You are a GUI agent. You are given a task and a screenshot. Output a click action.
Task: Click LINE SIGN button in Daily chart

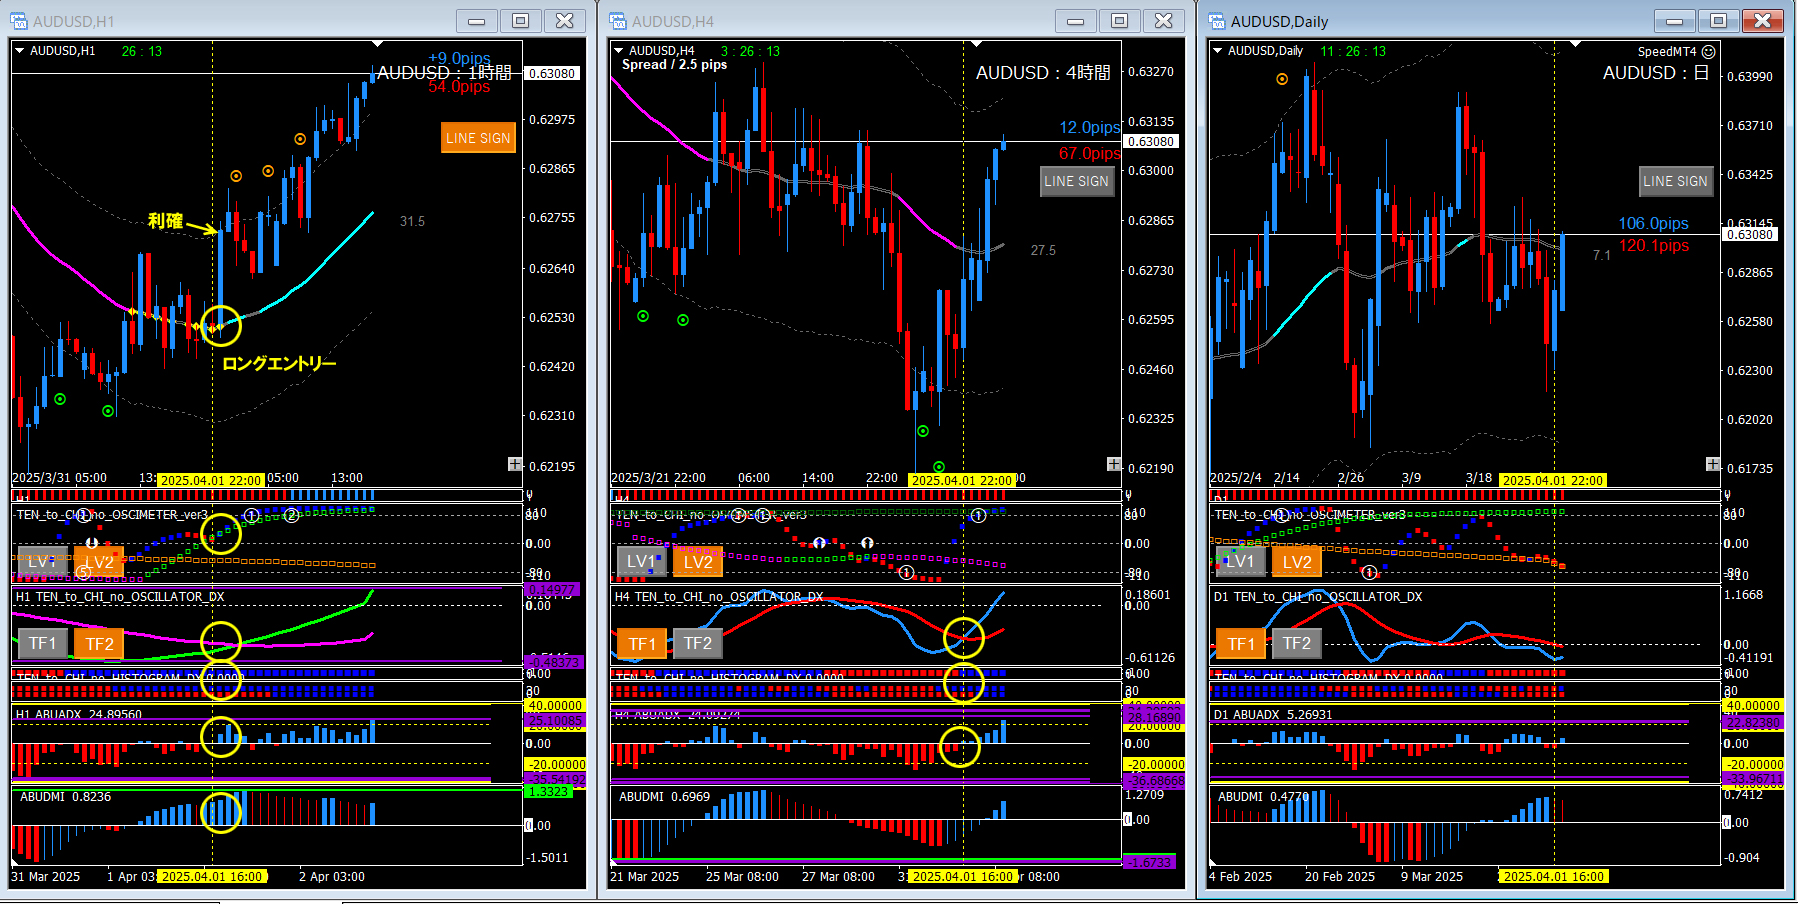[1676, 181]
